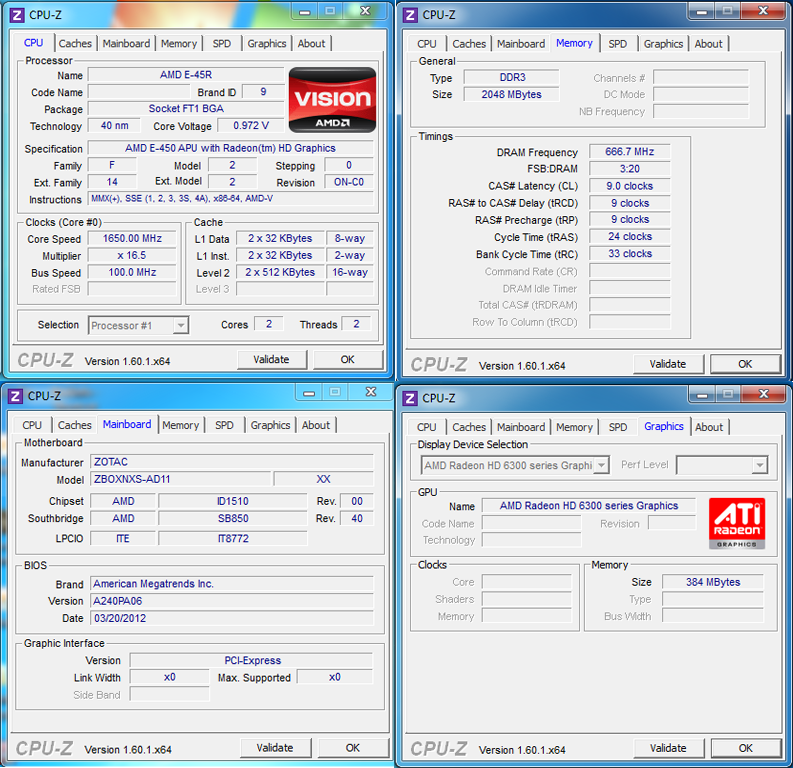Select Memory tab in the Graphics window

[x=574, y=427]
